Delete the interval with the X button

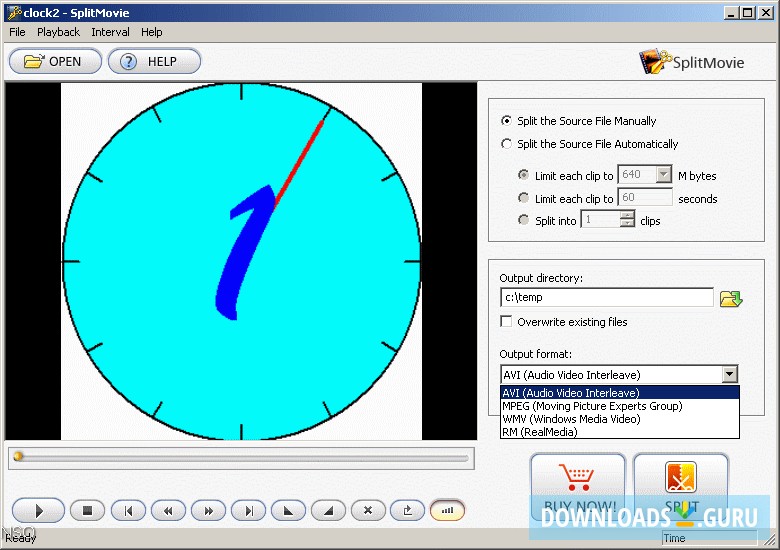point(368,510)
